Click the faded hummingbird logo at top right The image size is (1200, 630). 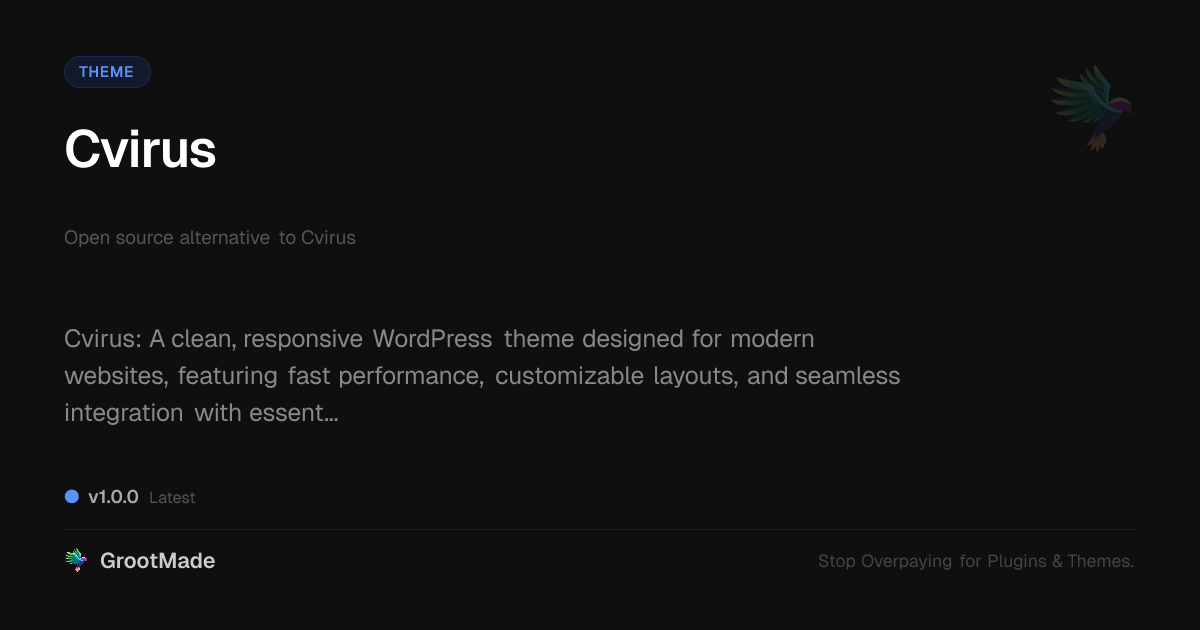tap(1092, 107)
